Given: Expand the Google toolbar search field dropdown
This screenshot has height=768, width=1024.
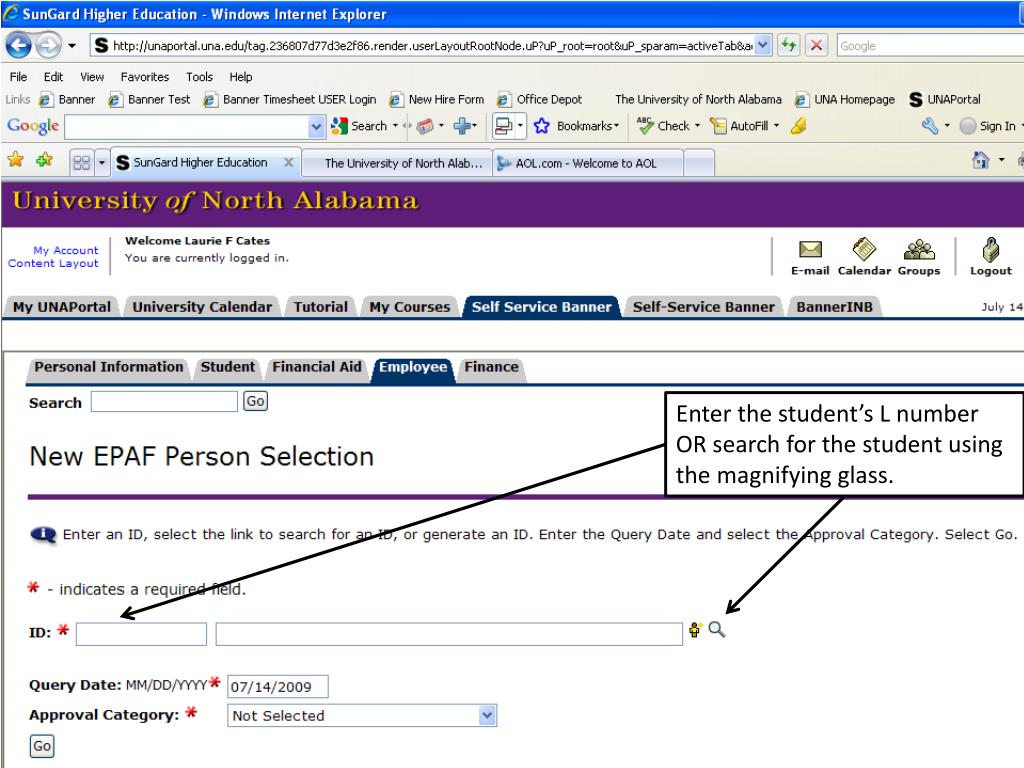Looking at the screenshot, I should pos(316,126).
